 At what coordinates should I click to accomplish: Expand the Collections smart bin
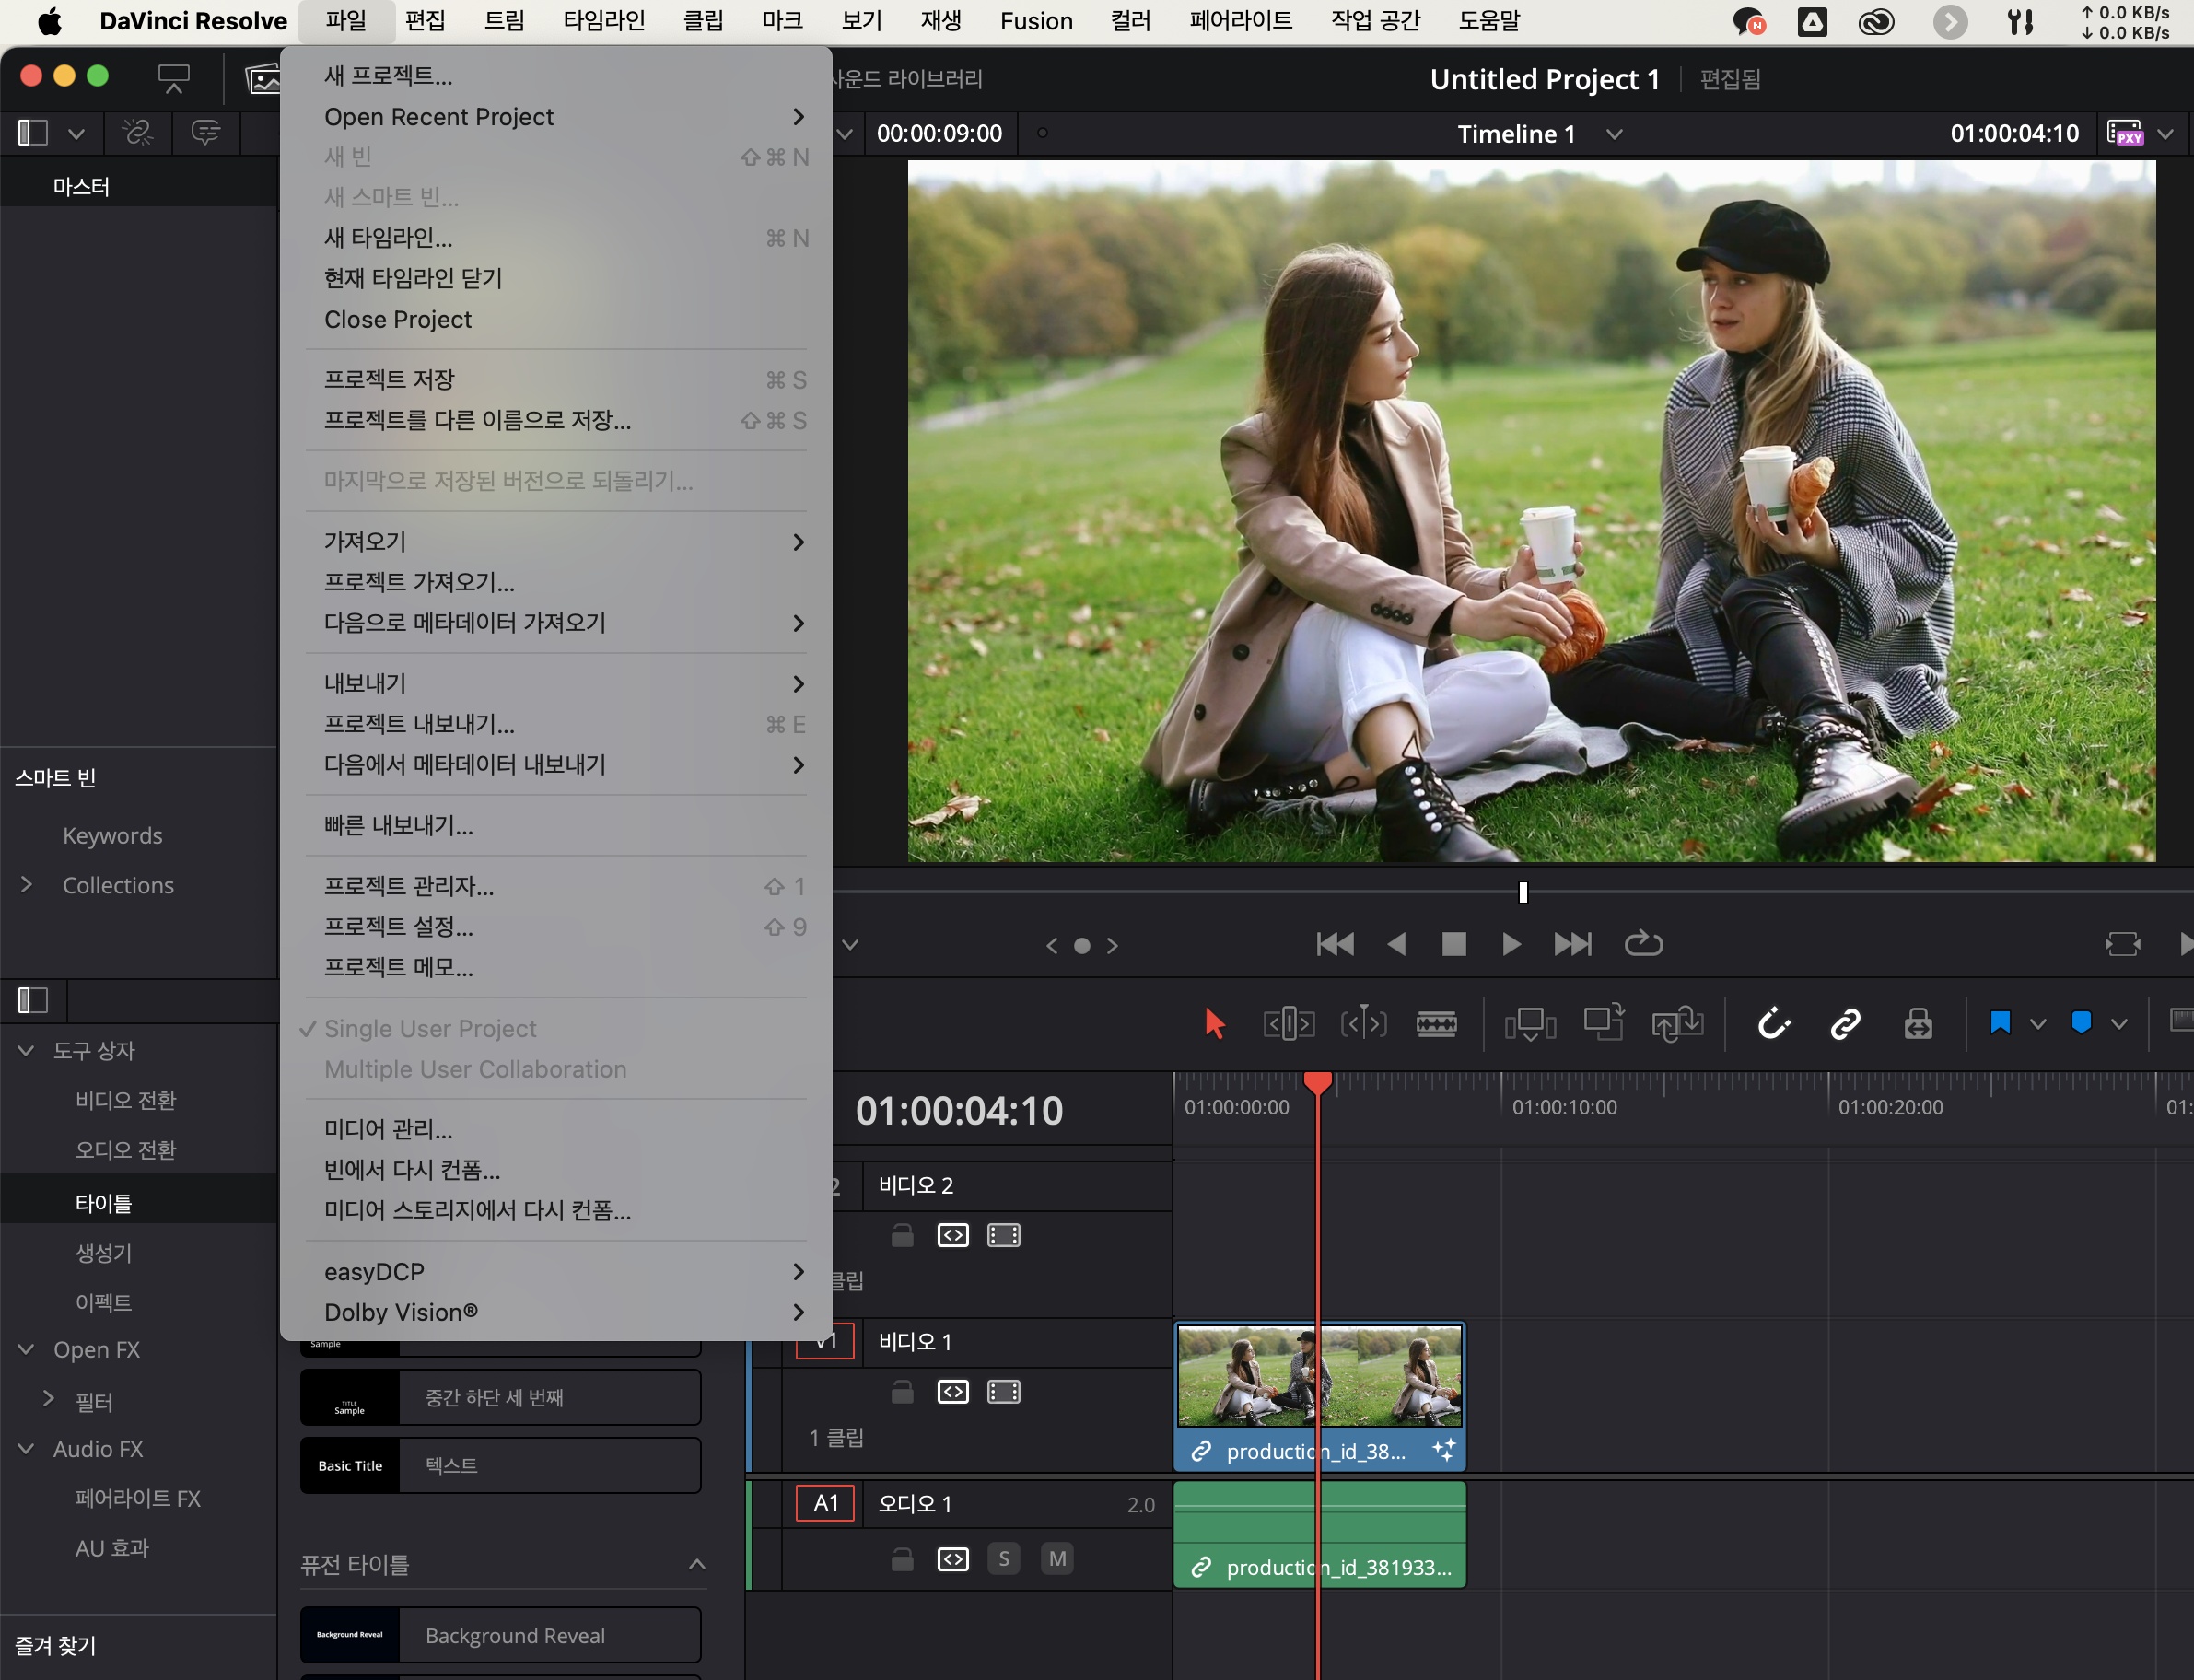click(x=27, y=885)
